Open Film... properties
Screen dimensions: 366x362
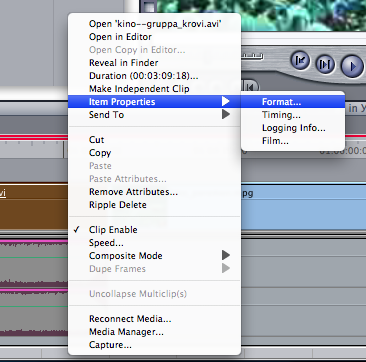(293, 141)
